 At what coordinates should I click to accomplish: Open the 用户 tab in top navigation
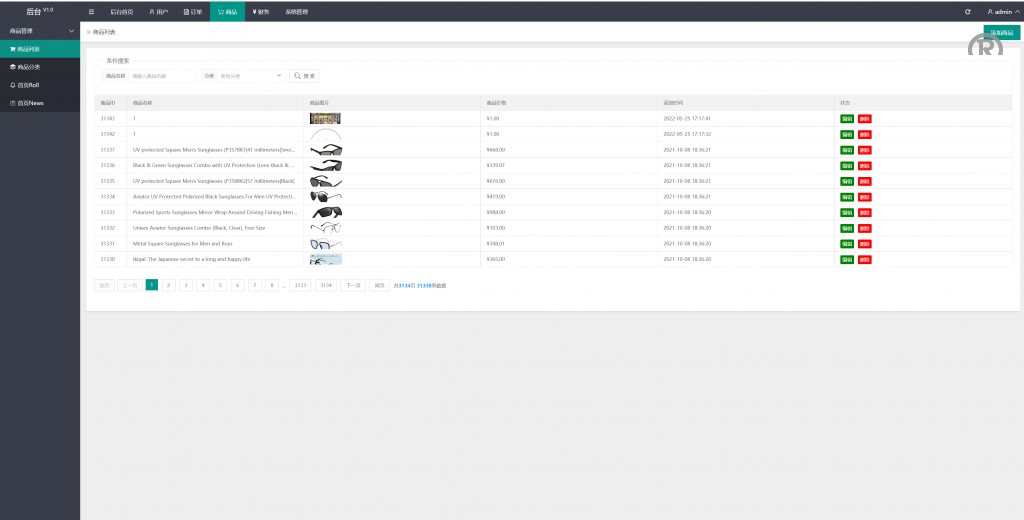pyautogui.click(x=158, y=11)
